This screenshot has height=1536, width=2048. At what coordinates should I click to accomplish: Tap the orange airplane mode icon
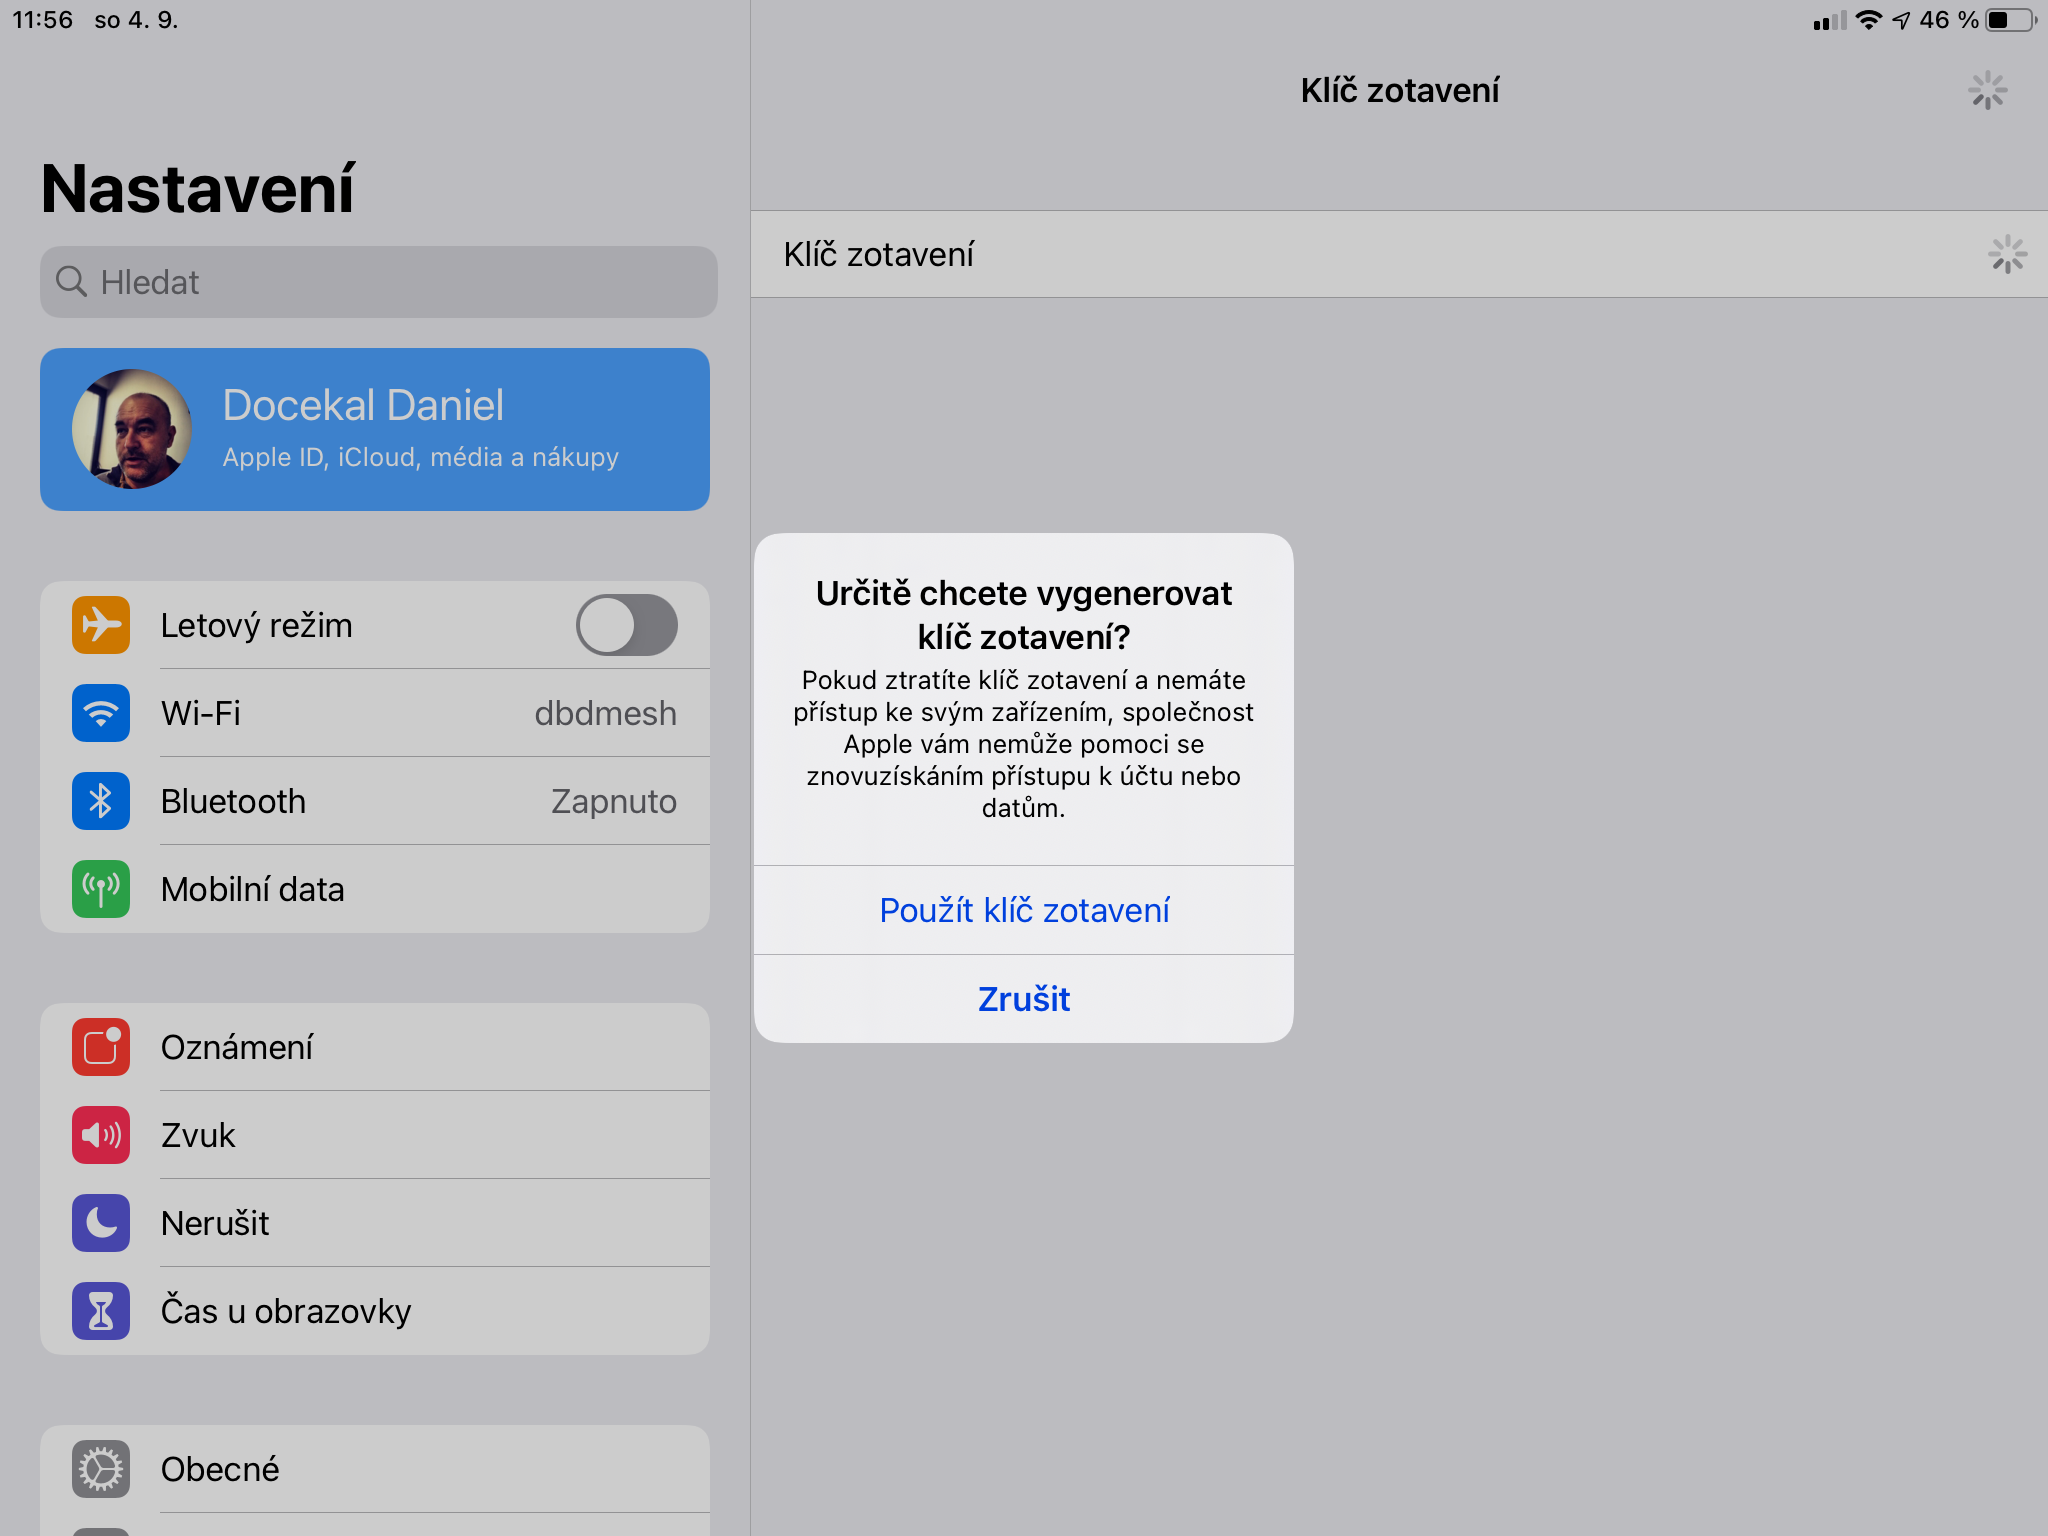coord(101,625)
